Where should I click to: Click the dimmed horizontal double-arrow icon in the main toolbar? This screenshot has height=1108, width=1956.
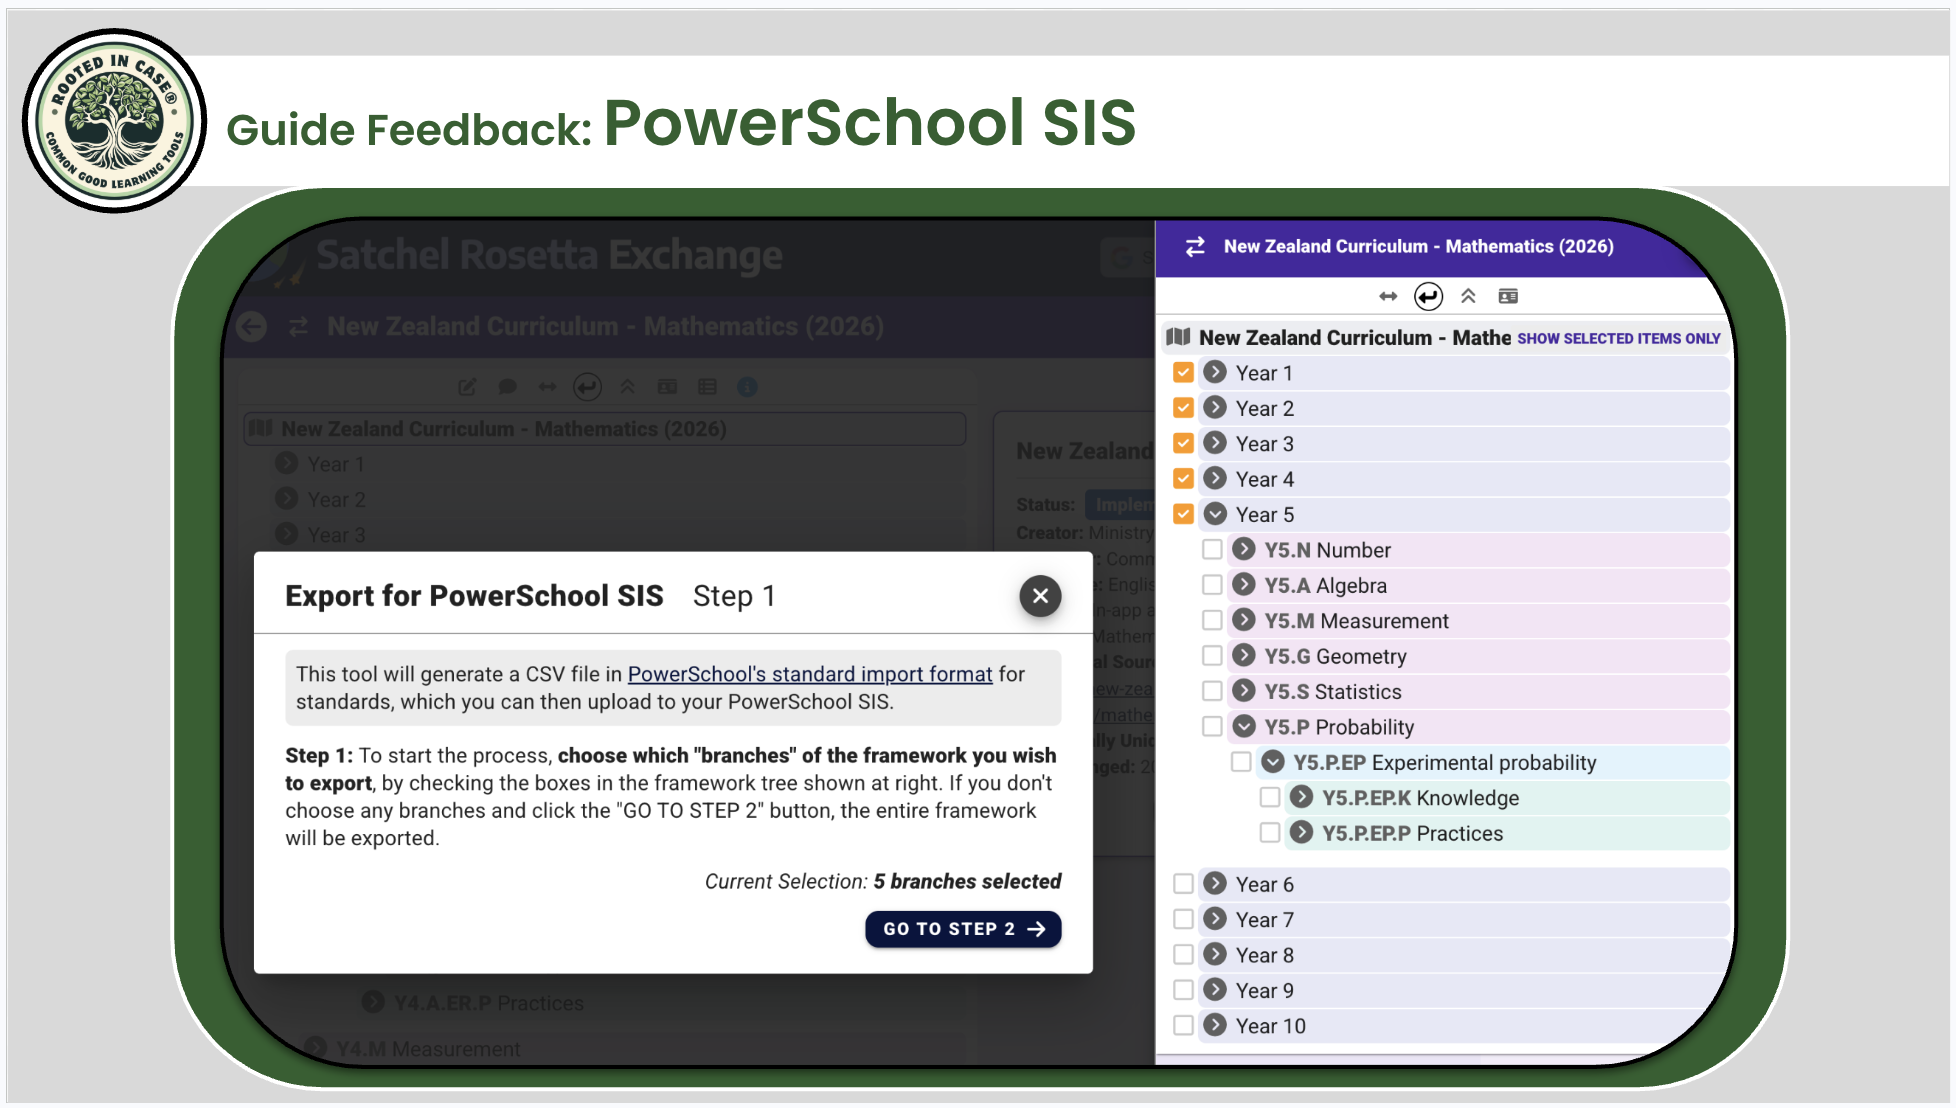547,387
